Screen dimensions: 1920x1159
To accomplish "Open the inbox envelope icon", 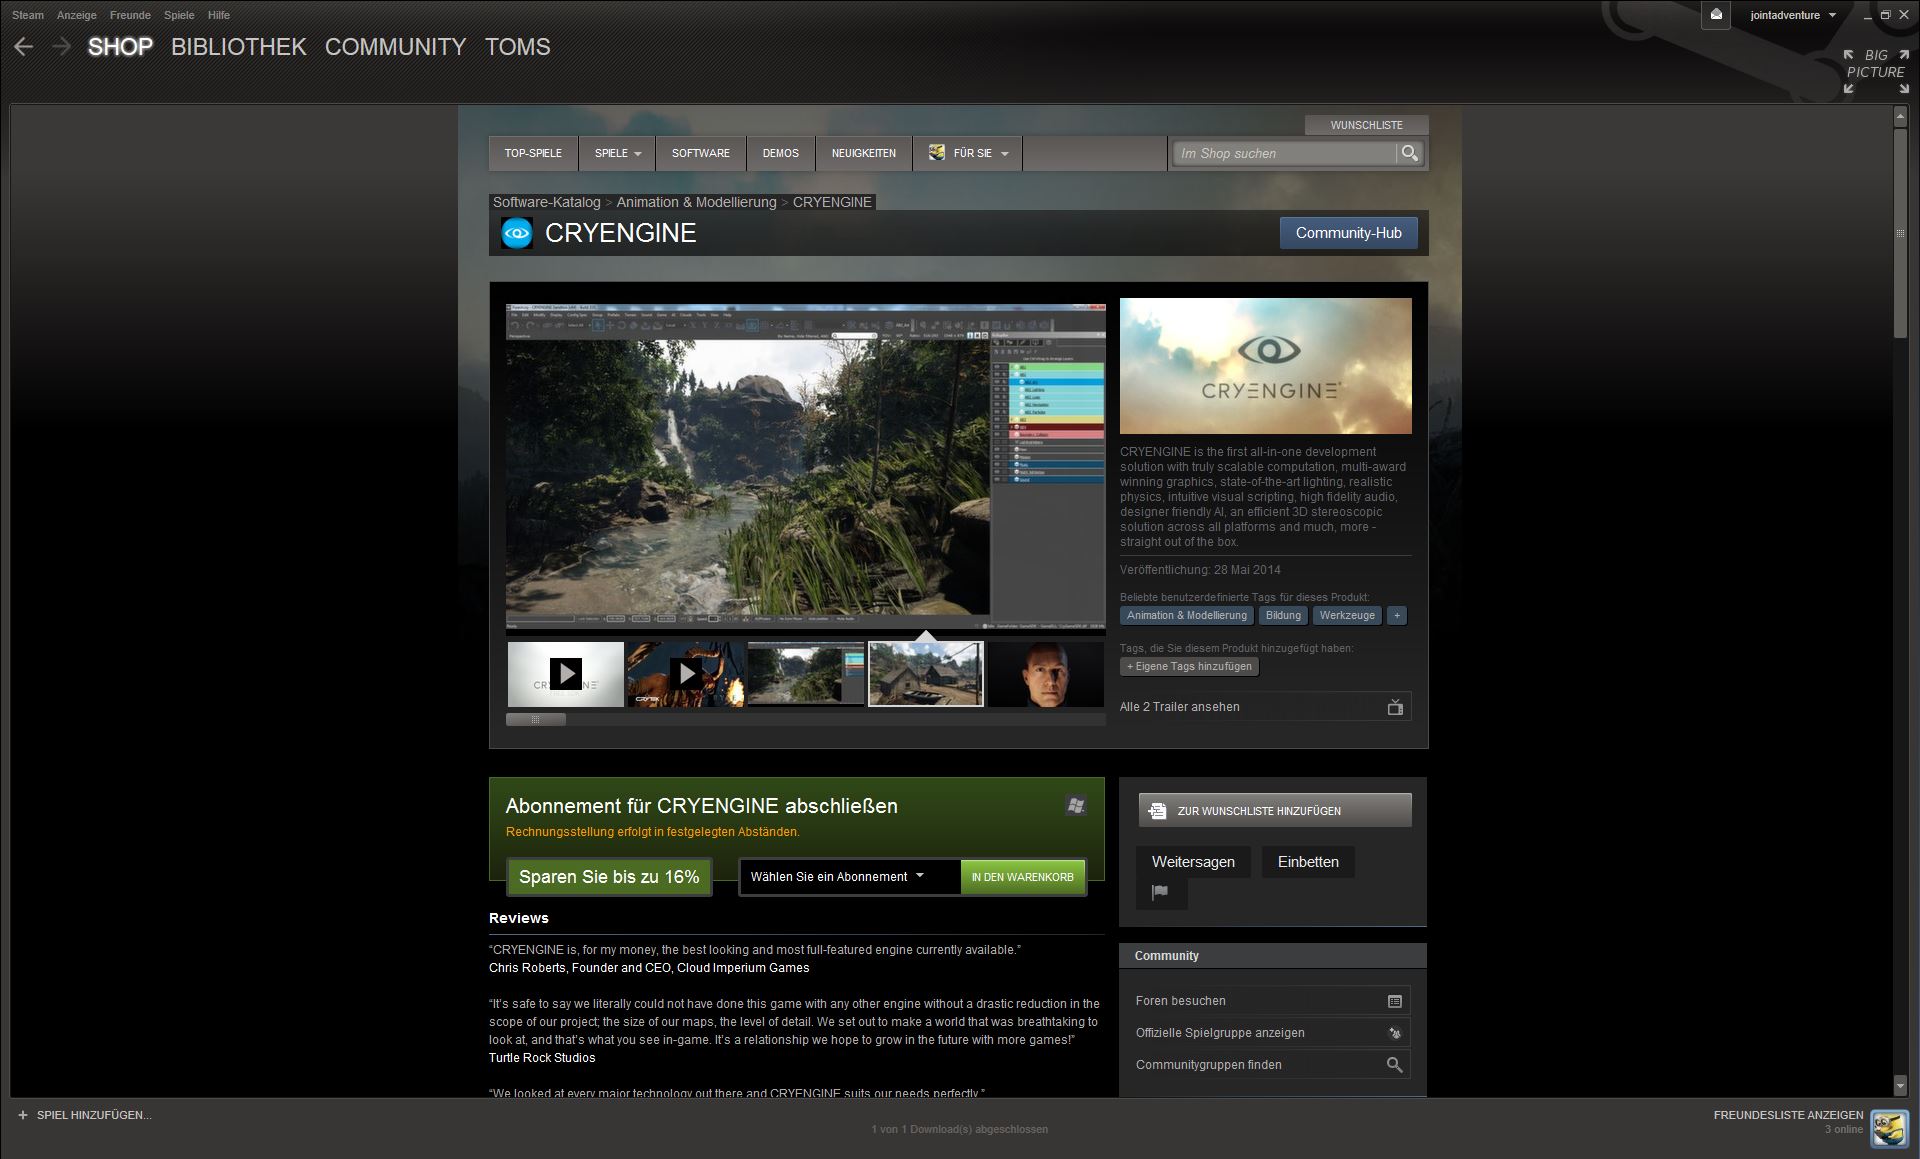I will 1715,15.
